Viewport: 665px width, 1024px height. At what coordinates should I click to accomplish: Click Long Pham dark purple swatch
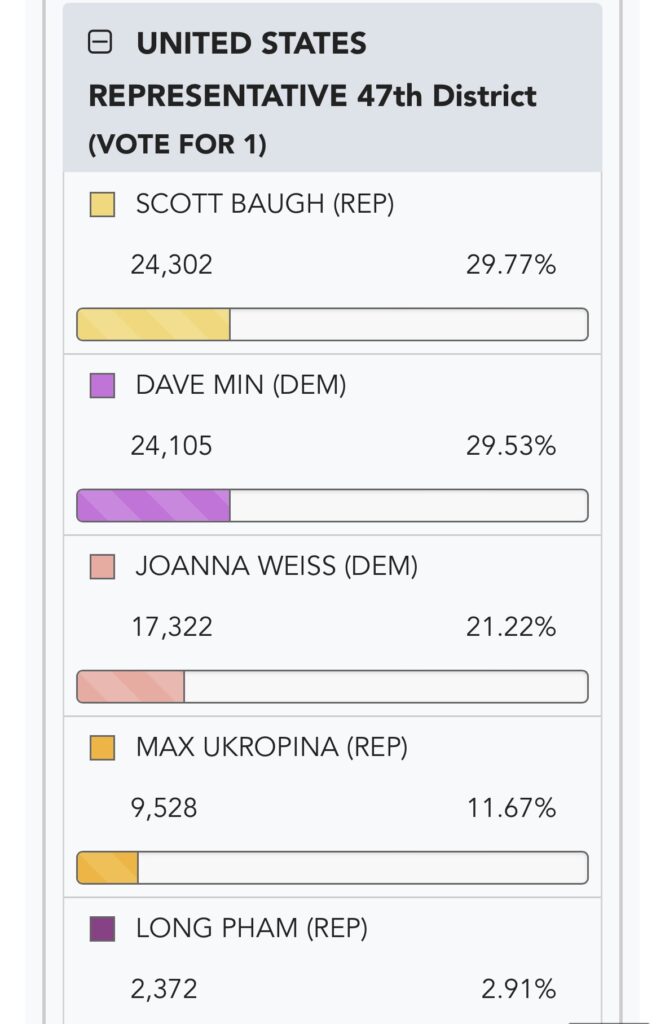click(x=102, y=929)
